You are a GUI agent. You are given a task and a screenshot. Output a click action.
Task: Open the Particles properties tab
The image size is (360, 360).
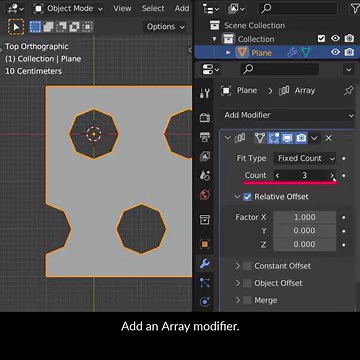coord(205,283)
